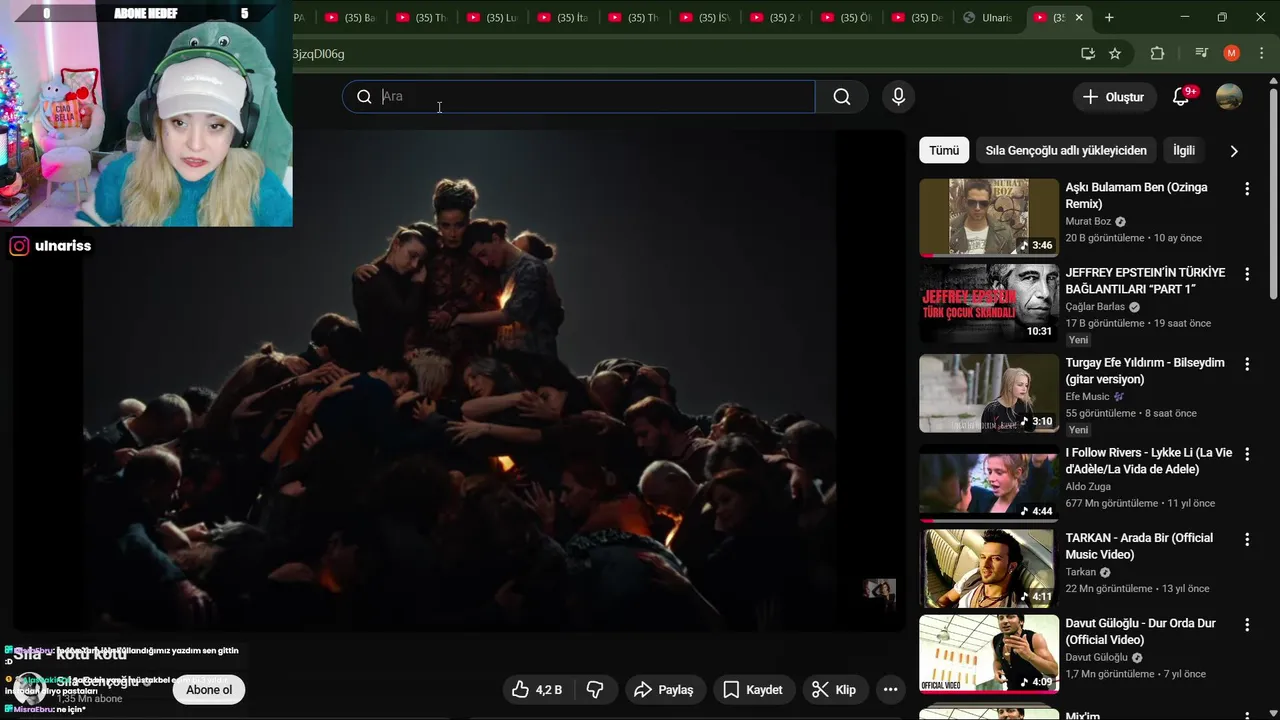1280x720 pixels.
Task: Switch to the (35) 2 YouTube tab
Action: pyautogui.click(x=776, y=18)
